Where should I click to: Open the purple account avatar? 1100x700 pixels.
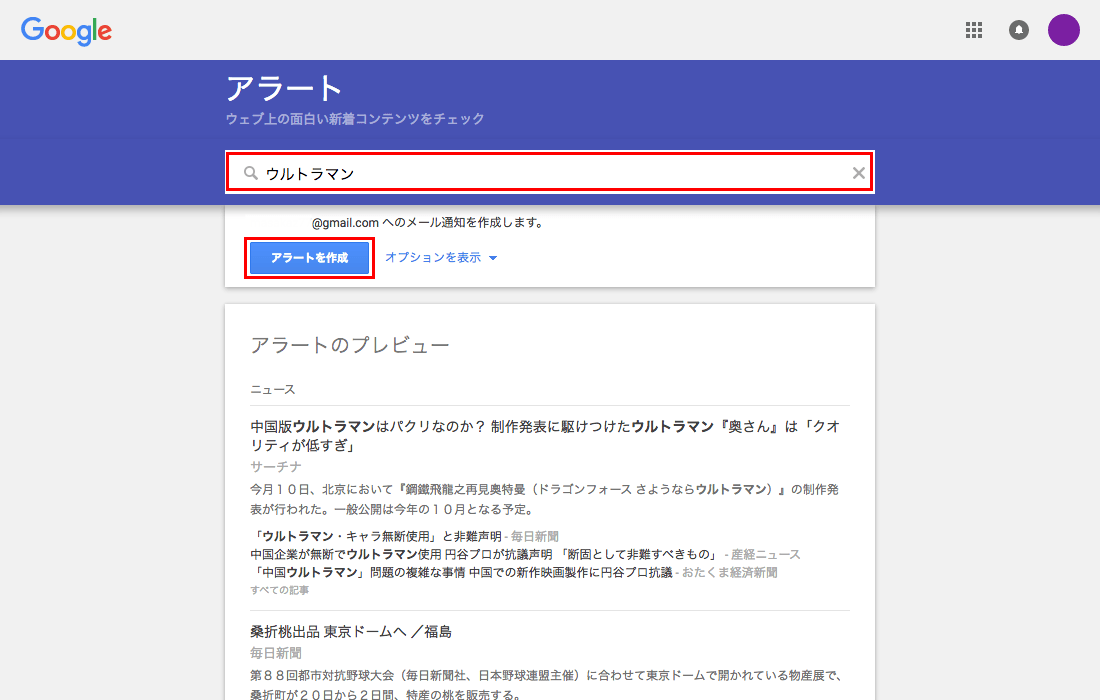(1064, 30)
